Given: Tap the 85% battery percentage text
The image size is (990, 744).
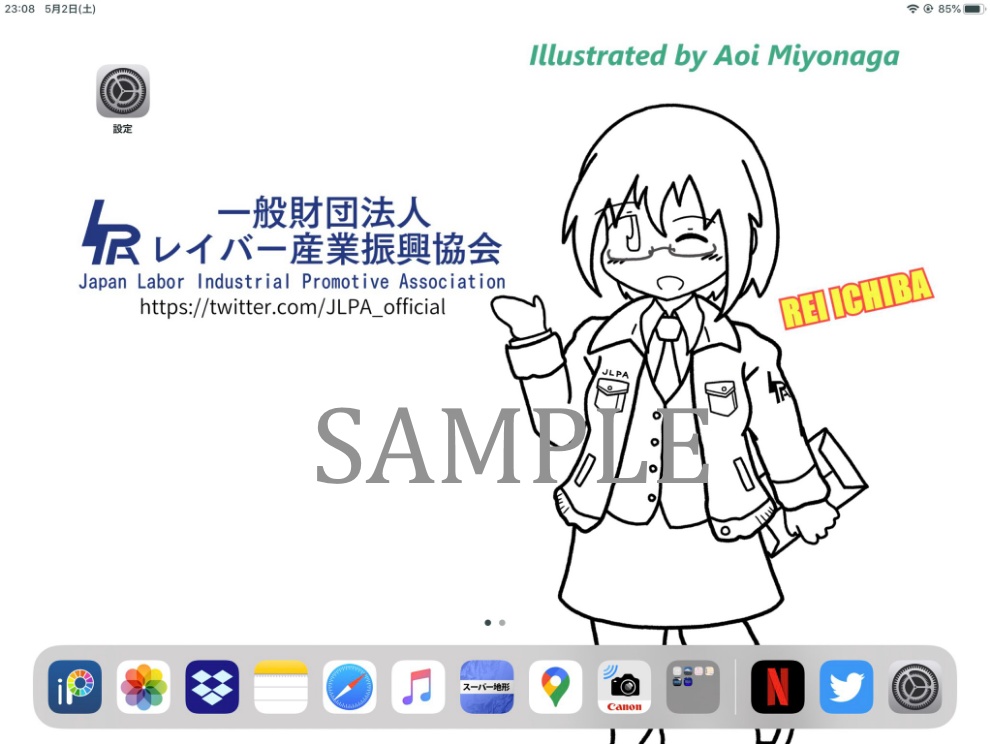Looking at the screenshot, I should [949, 9].
